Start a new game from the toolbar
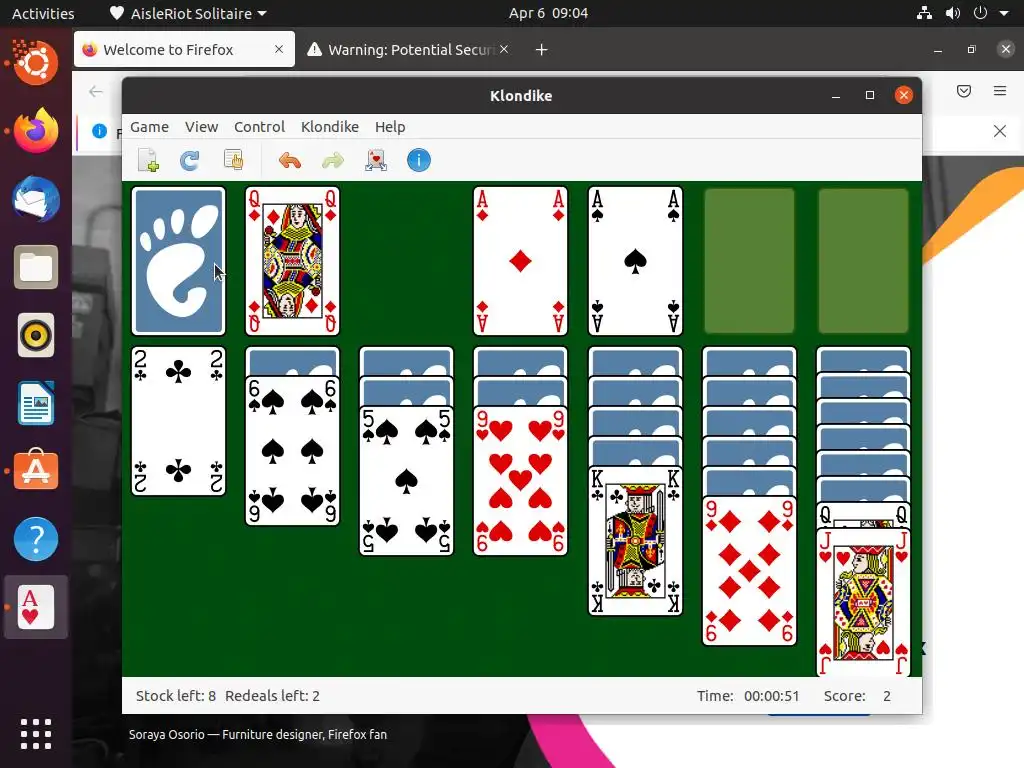Screen dimensions: 1024x768 pyautogui.click(x=148, y=160)
